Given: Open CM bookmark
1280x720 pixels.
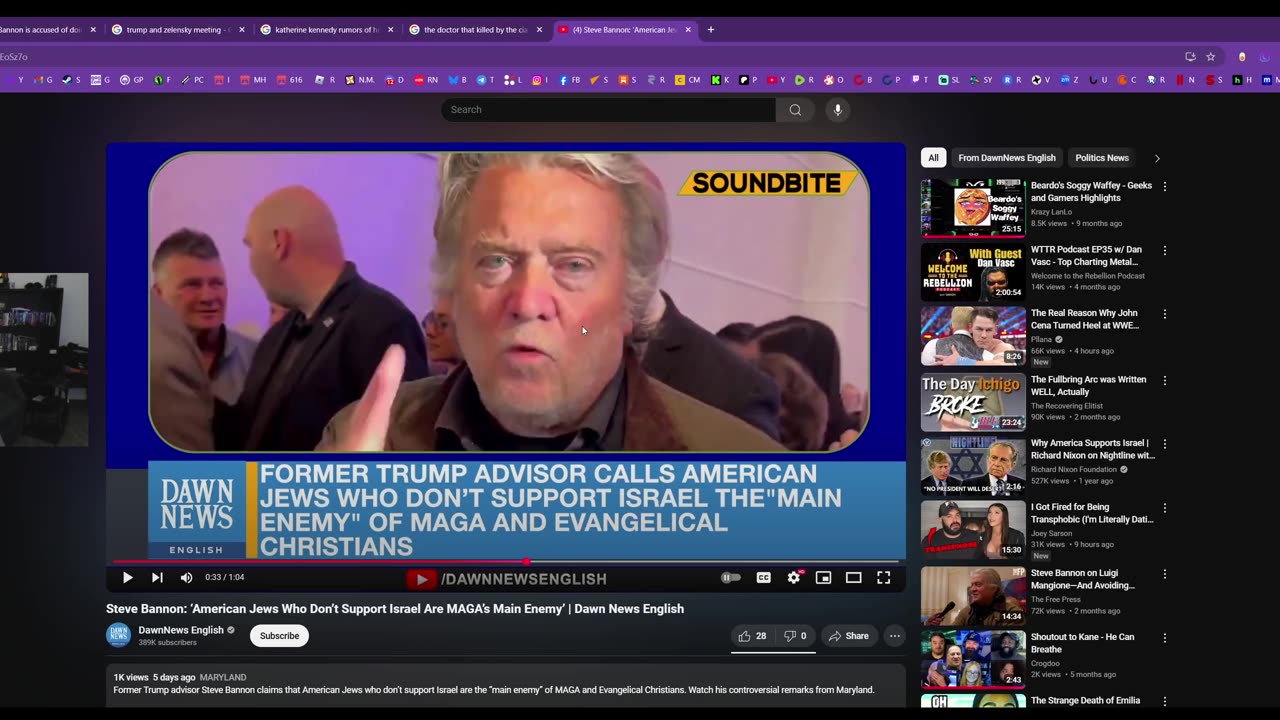Looking at the screenshot, I should tap(688, 80).
